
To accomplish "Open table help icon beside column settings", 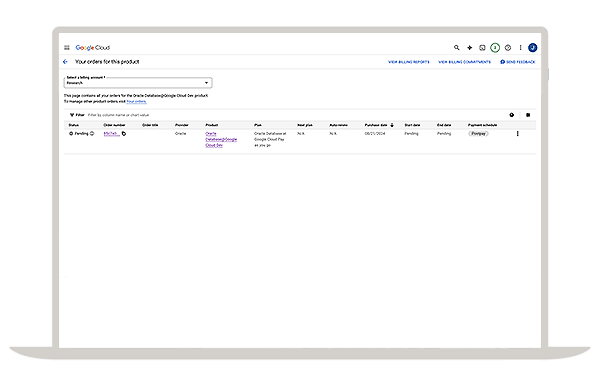I will coord(512,115).
